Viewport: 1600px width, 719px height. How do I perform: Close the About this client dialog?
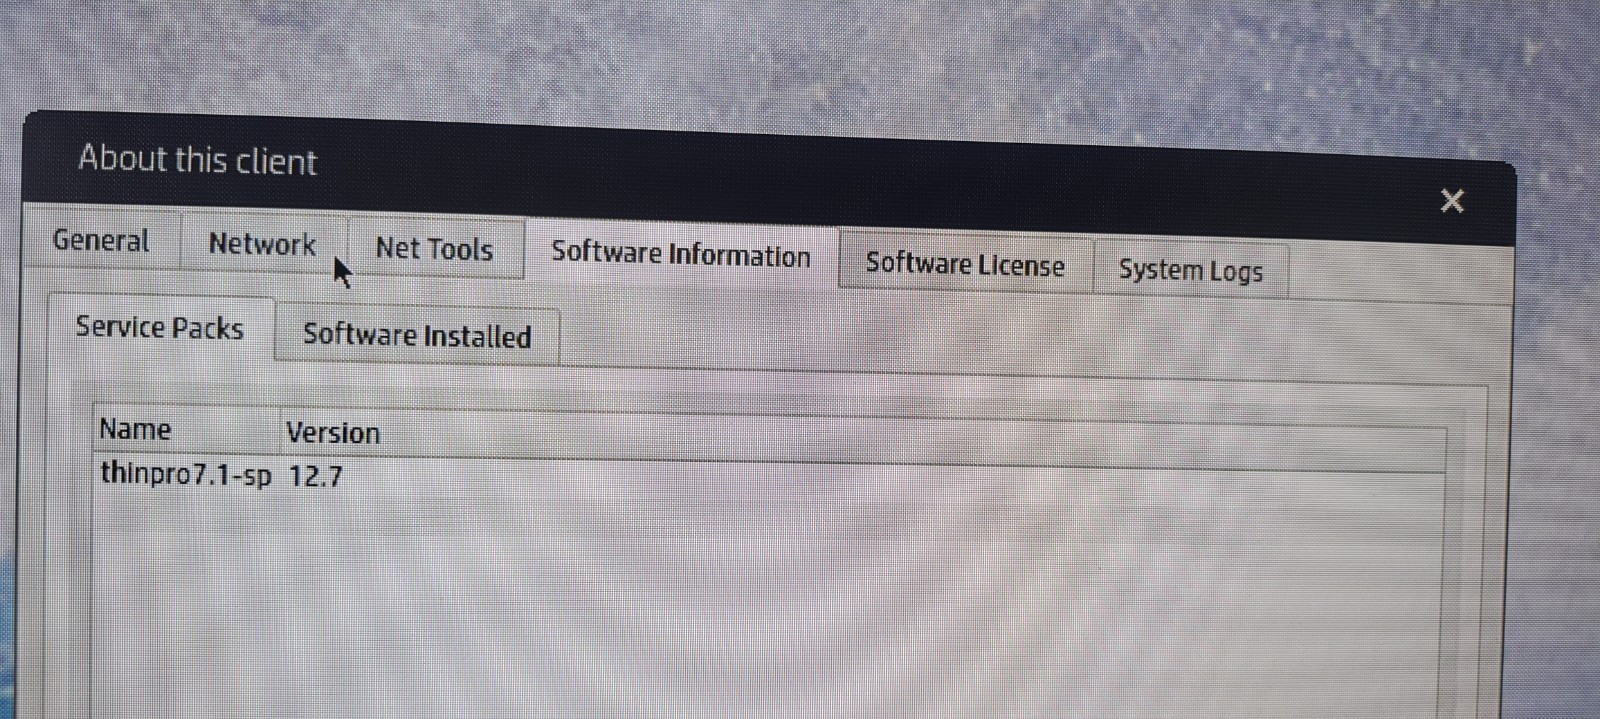click(1452, 201)
